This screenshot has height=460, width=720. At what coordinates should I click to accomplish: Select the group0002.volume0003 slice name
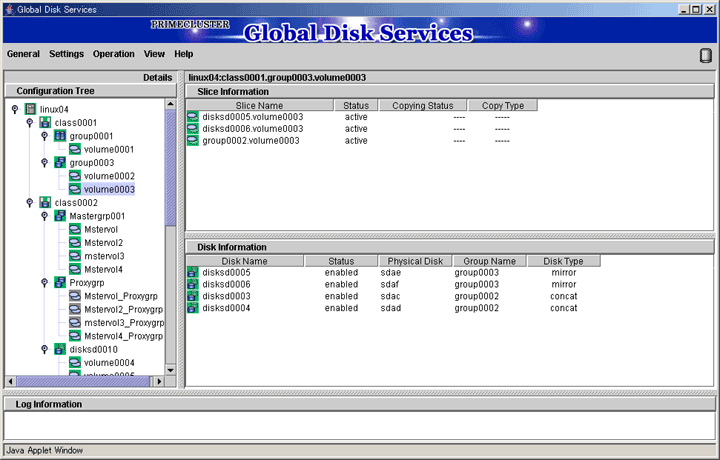[251, 140]
